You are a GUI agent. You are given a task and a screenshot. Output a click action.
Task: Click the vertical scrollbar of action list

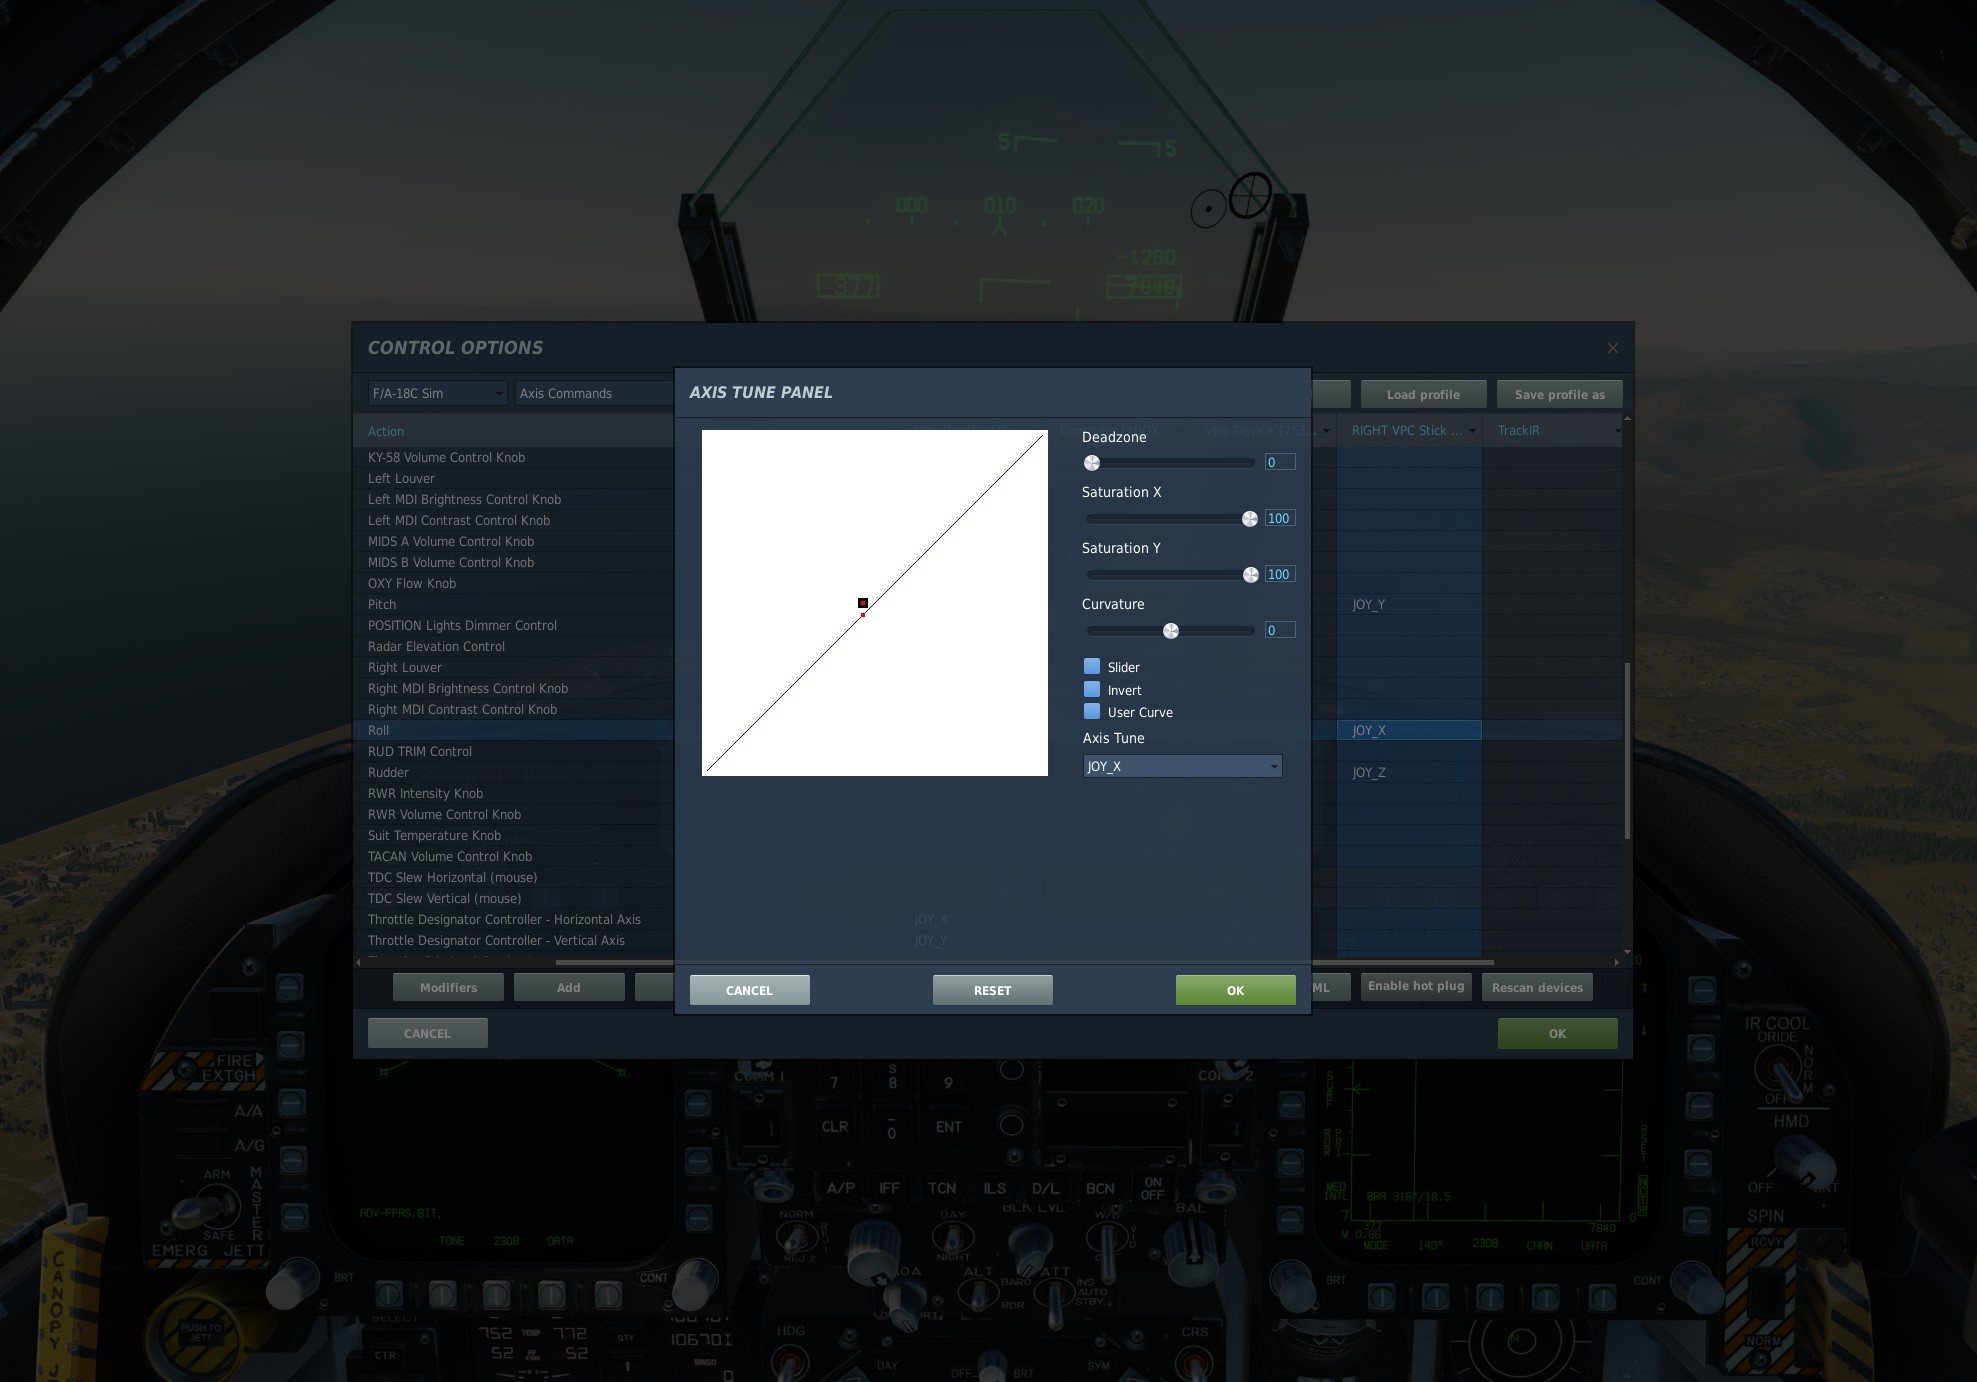(1627, 750)
